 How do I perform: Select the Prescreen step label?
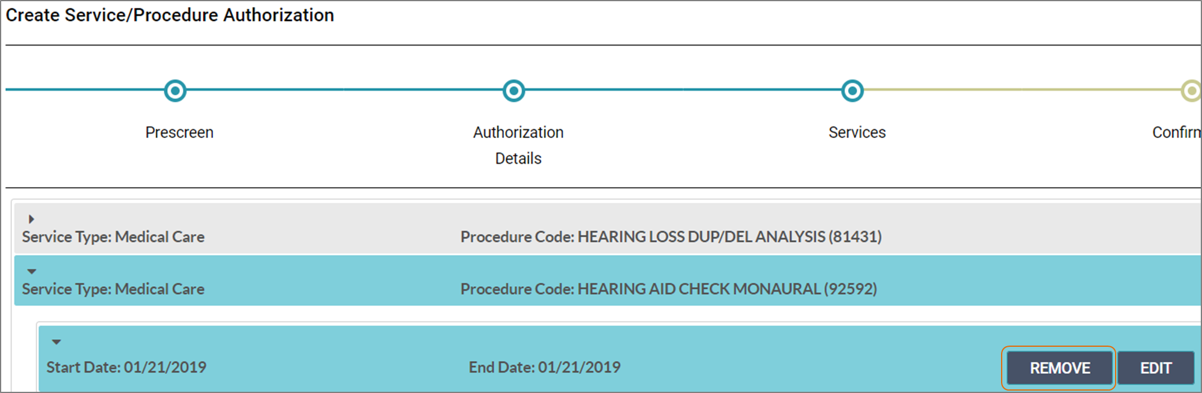coord(179,132)
